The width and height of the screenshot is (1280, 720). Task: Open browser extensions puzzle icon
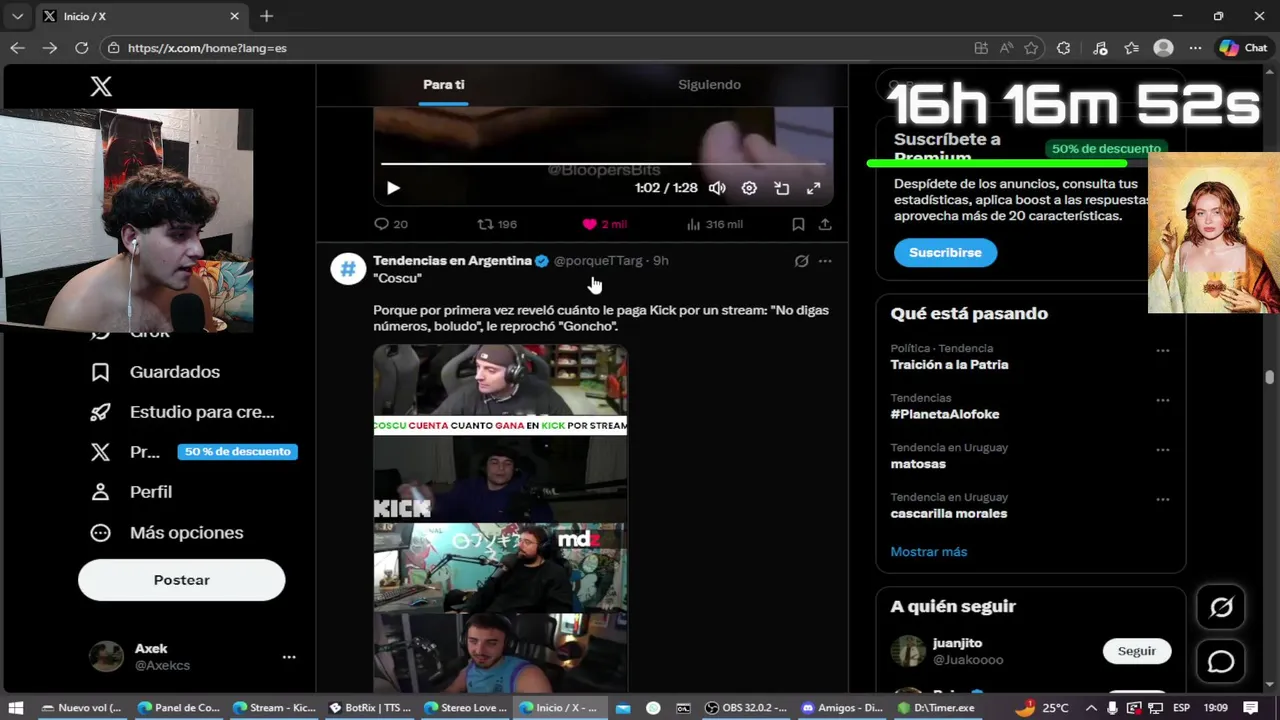[1063, 48]
